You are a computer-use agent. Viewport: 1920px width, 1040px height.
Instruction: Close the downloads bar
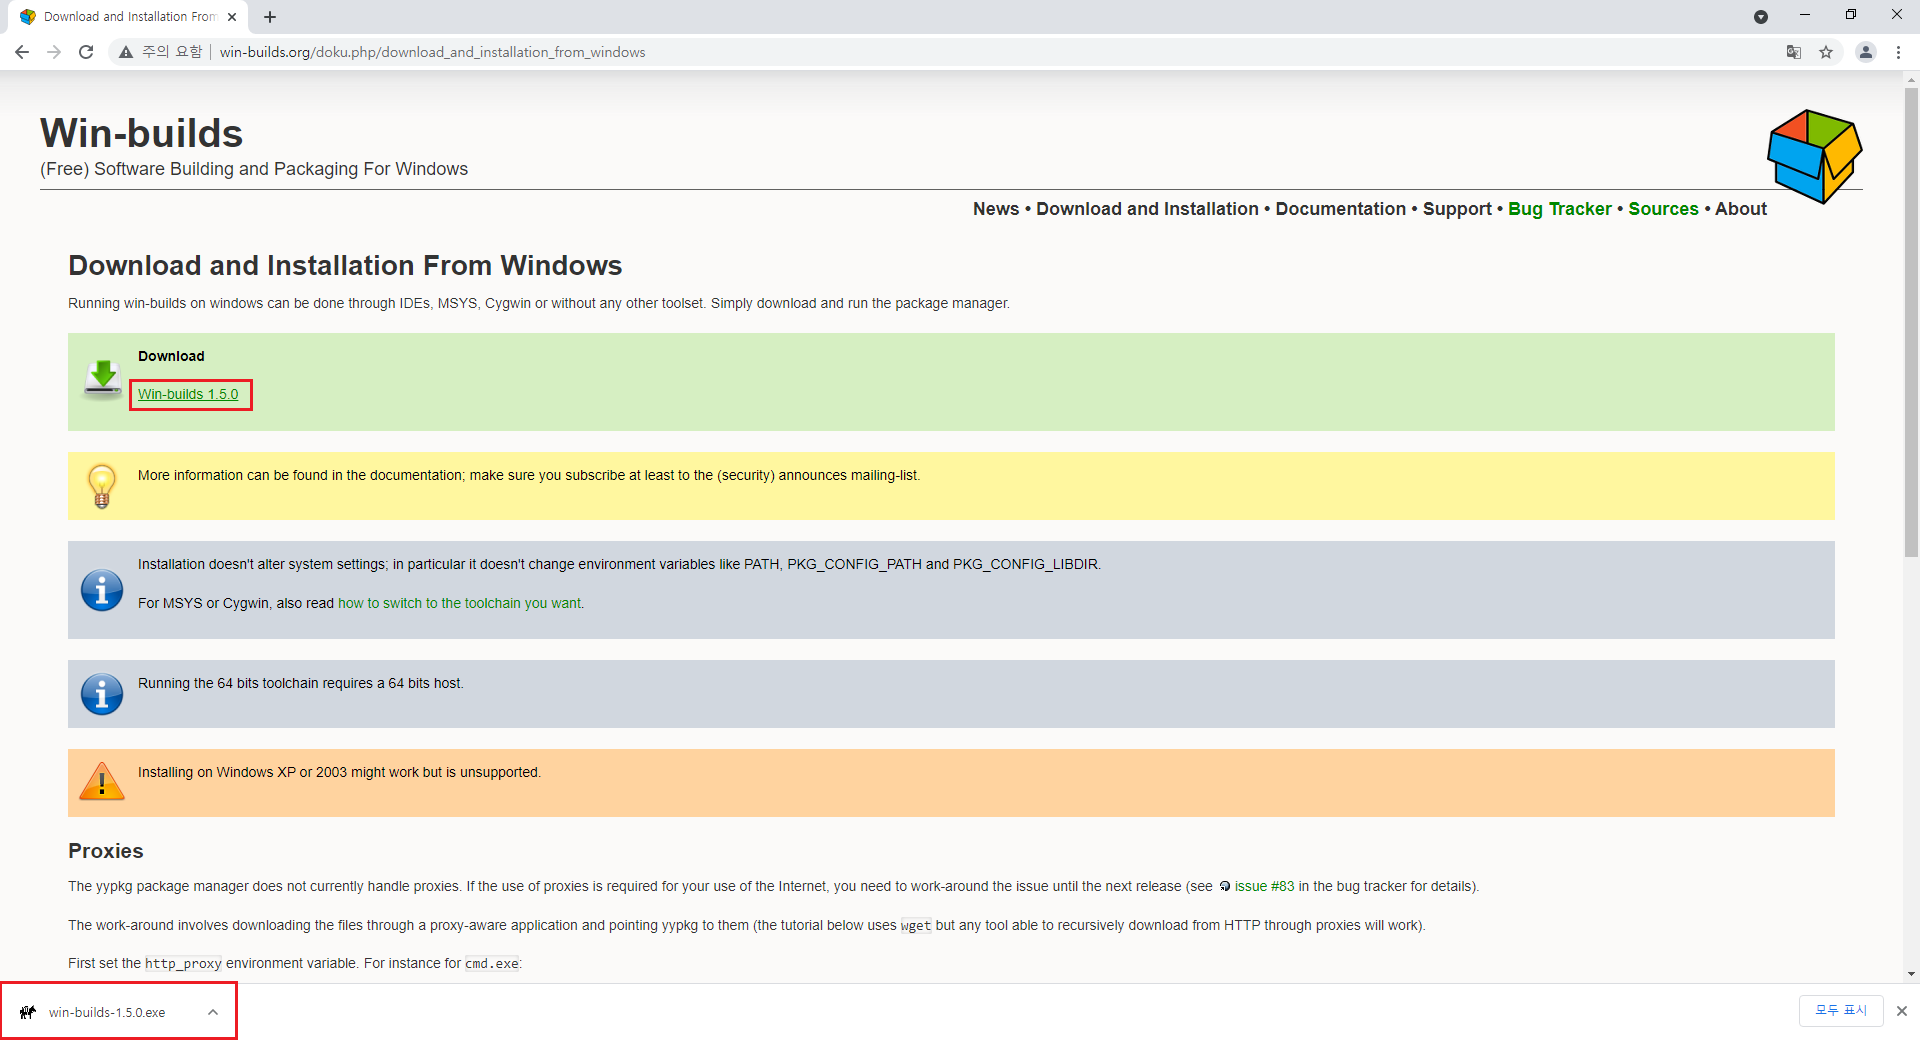point(1902,1011)
